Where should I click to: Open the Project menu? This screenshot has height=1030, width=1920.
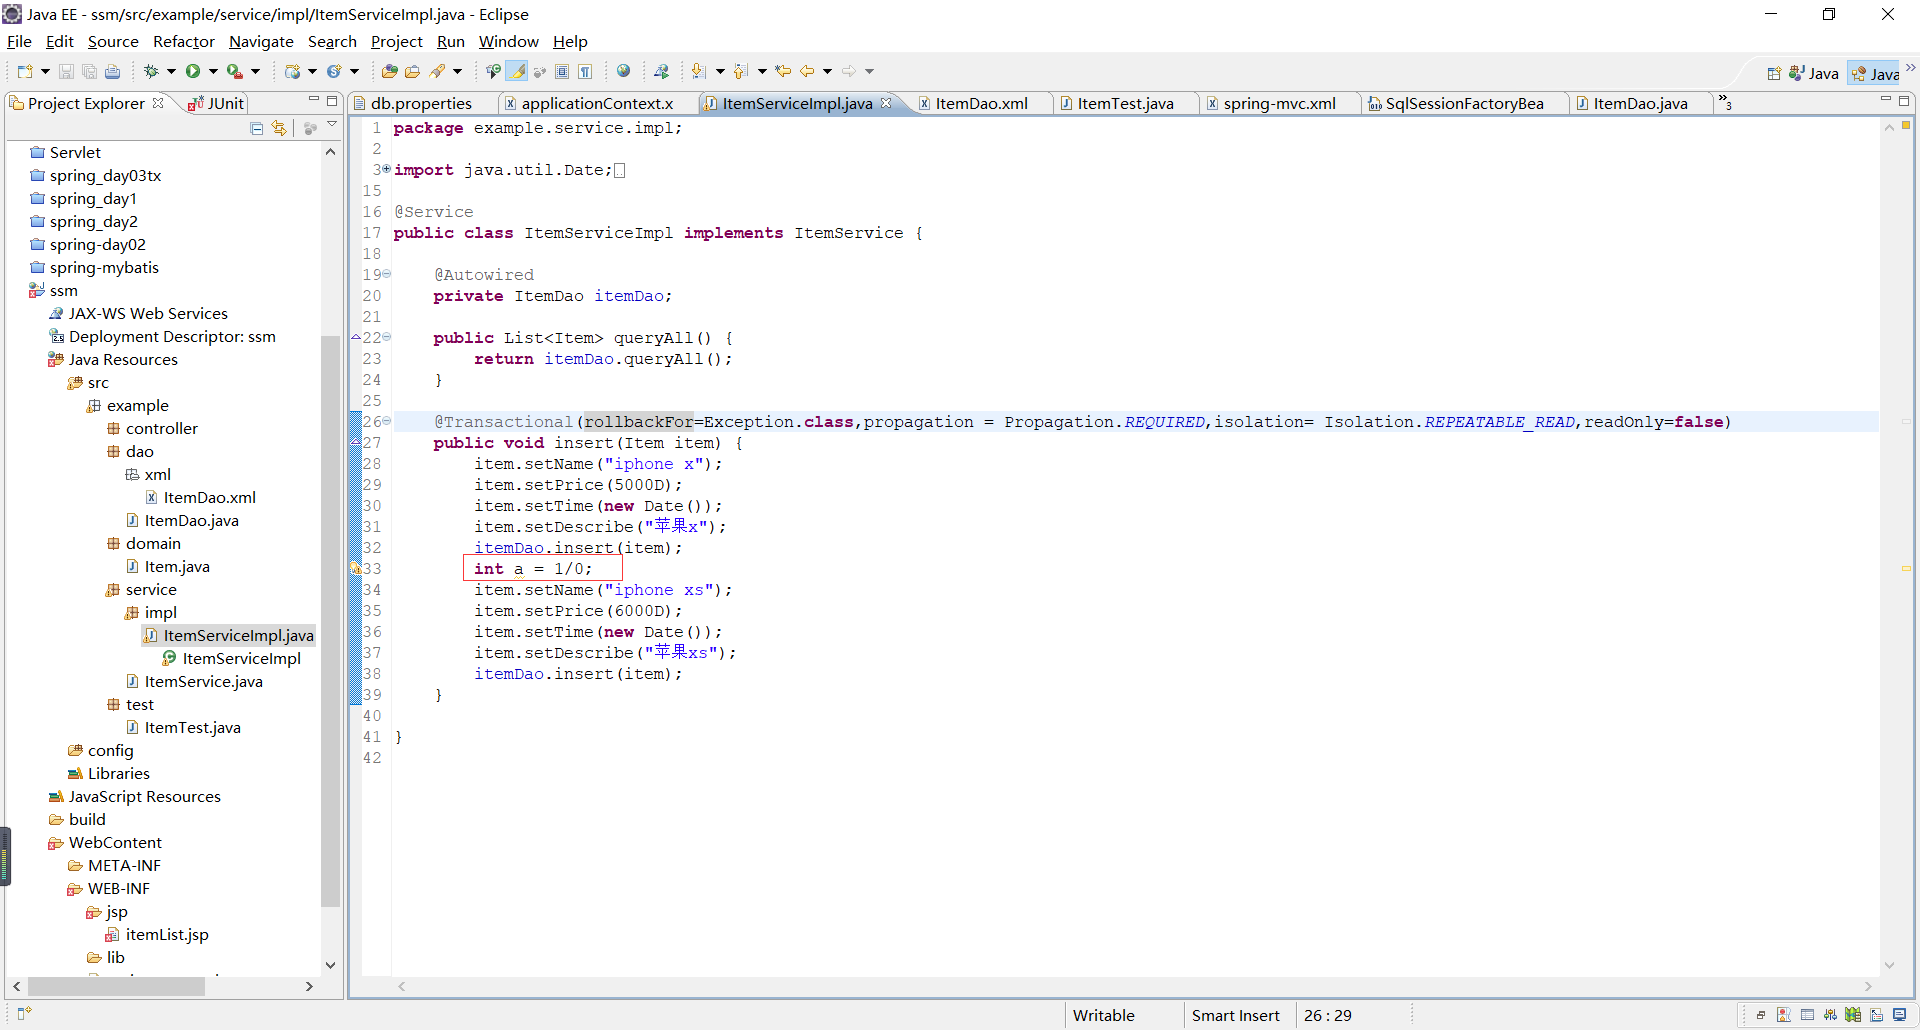click(396, 42)
